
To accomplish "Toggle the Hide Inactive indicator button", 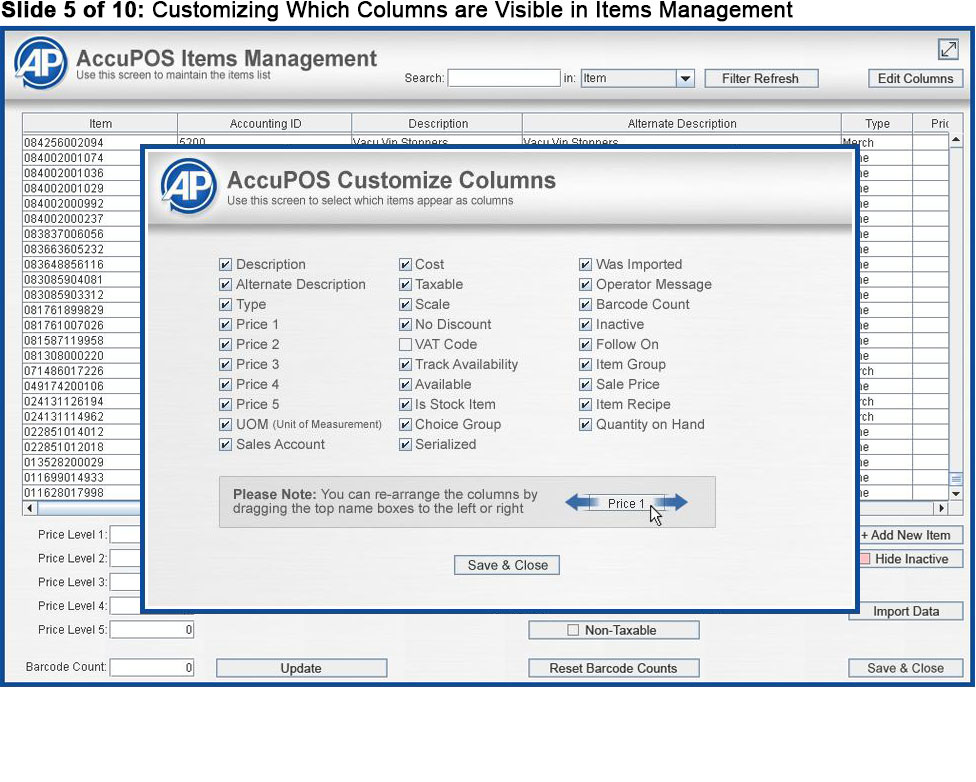I will pos(911,558).
